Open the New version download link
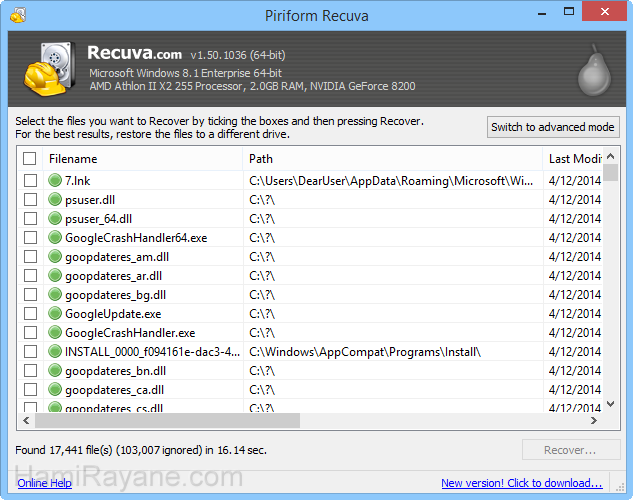This screenshot has width=633, height=500. pyautogui.click(x=522, y=483)
